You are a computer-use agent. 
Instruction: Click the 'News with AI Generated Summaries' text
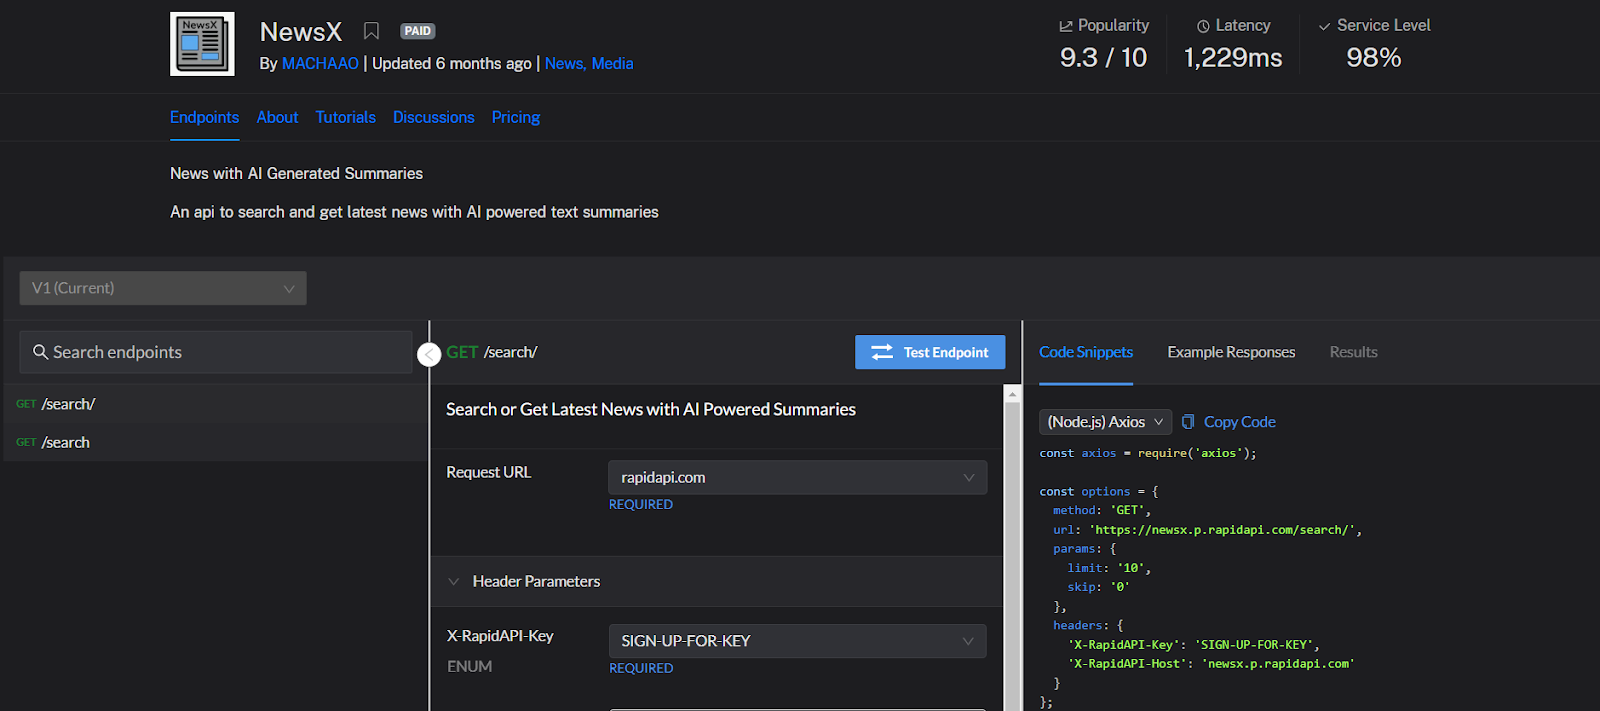tap(296, 174)
